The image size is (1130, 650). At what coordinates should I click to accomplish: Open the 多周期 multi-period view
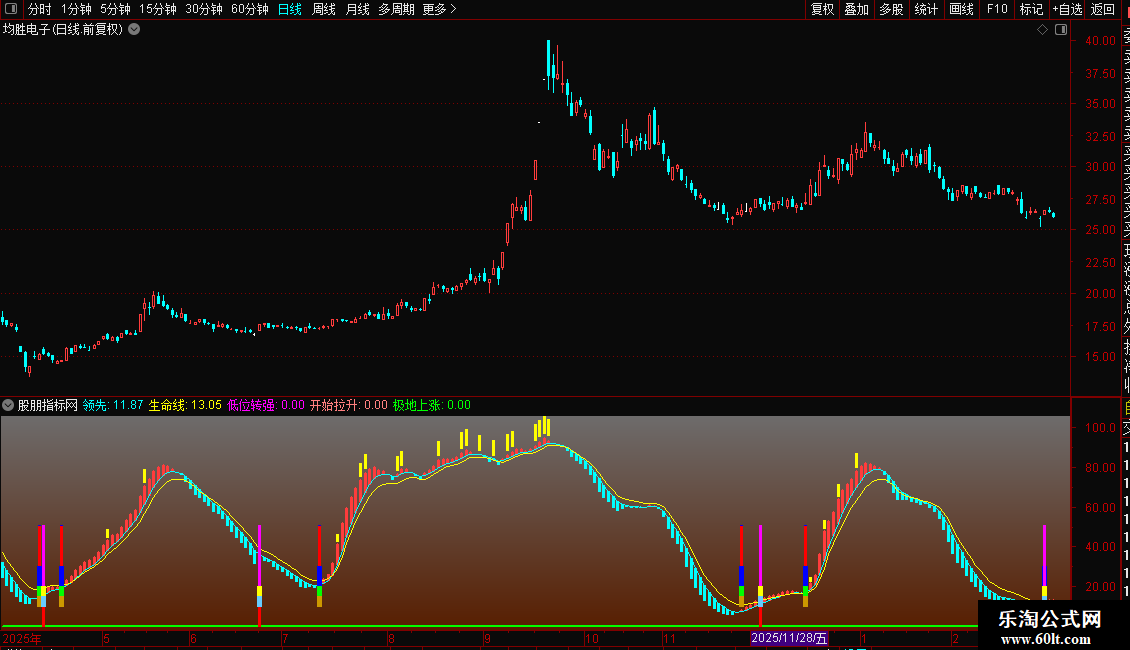[396, 9]
